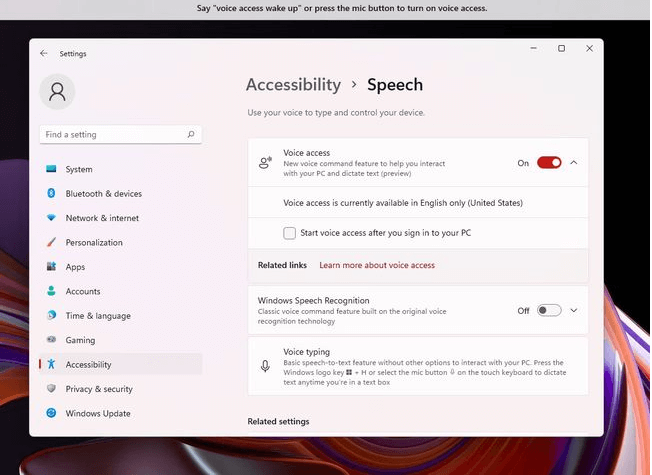Open Accounts settings category
The width and height of the screenshot is (652, 475).
pyautogui.click(x=121, y=291)
